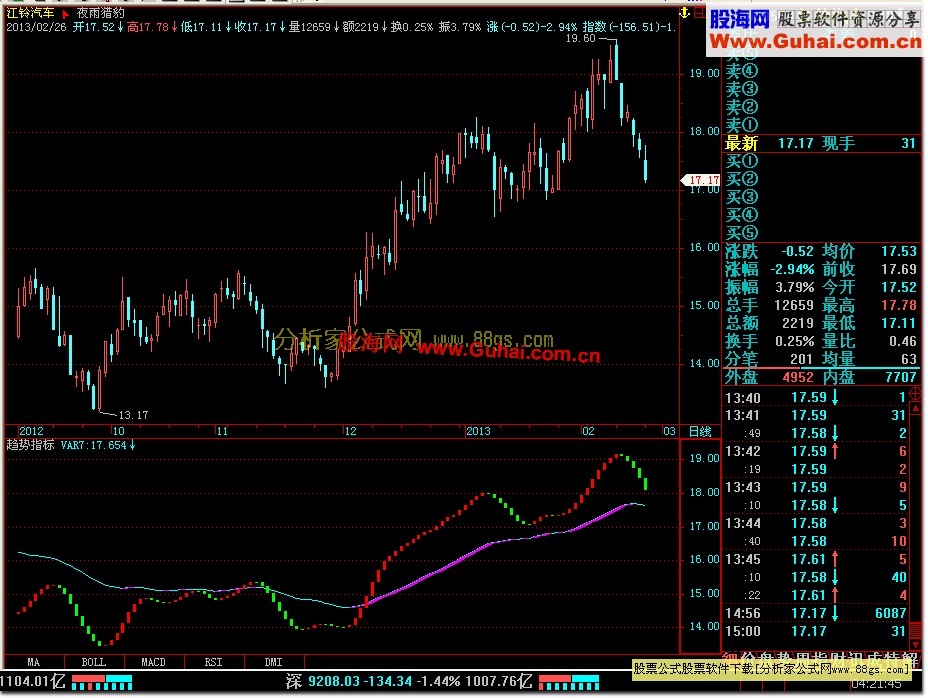
Task: Click the stock name 江铃汽车
Action: [30, 12]
